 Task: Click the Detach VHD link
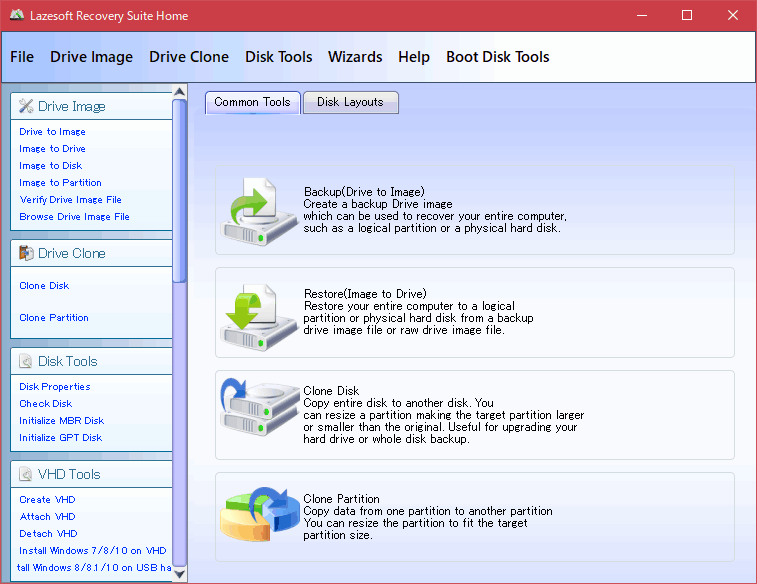point(48,534)
